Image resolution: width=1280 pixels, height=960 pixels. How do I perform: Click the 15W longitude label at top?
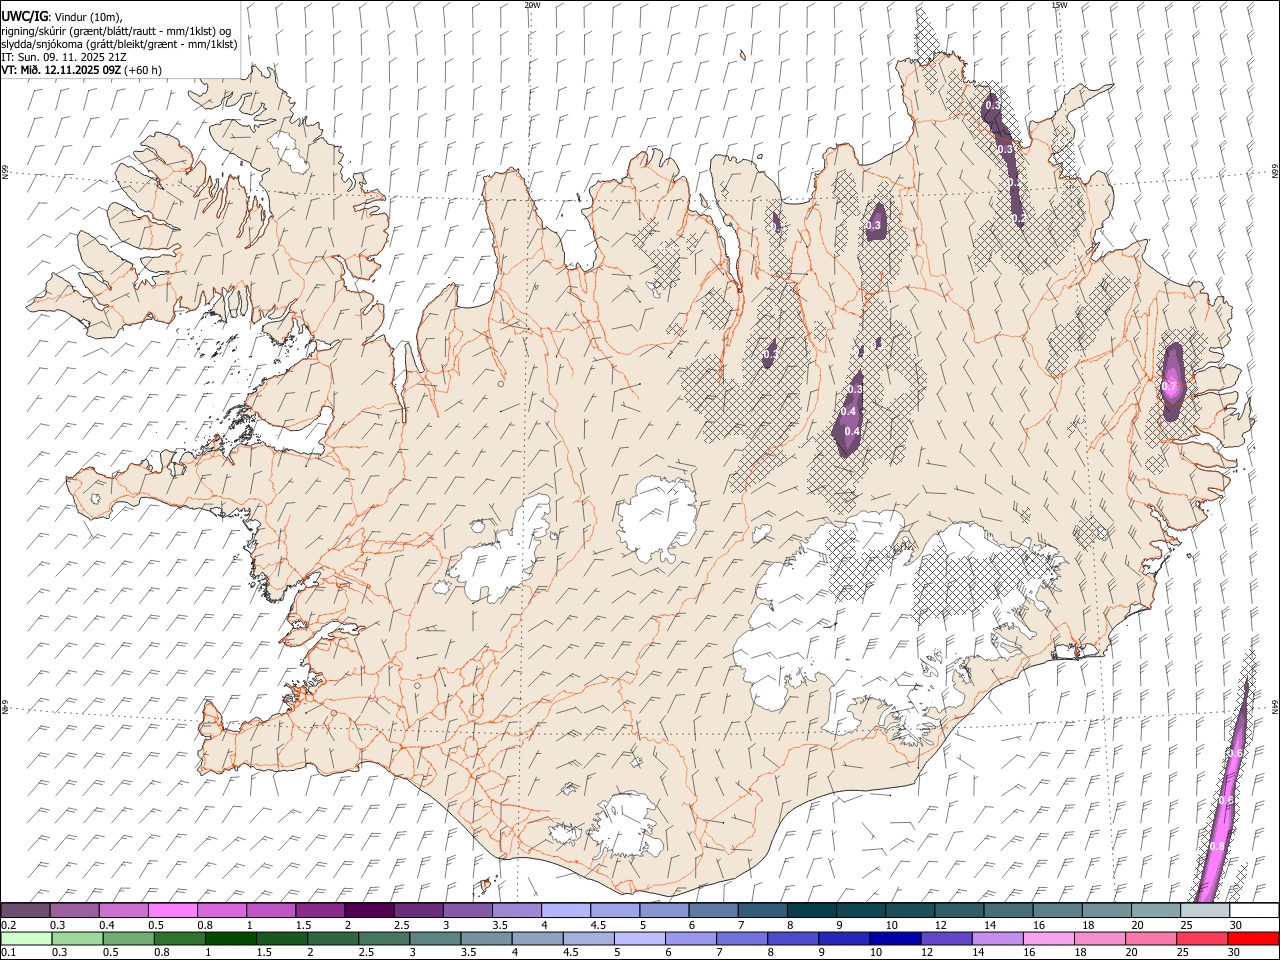tap(1059, 5)
